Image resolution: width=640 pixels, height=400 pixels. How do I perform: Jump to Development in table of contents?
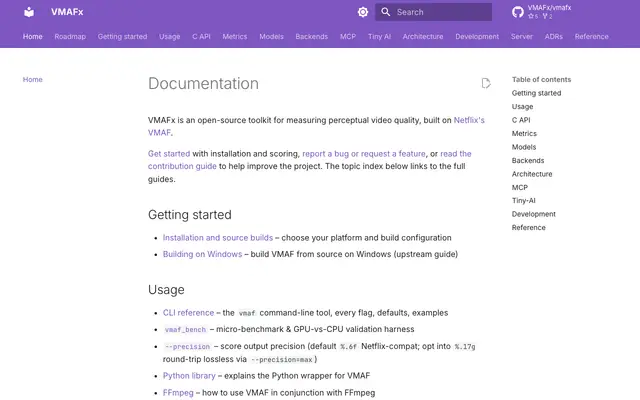tap(533, 214)
